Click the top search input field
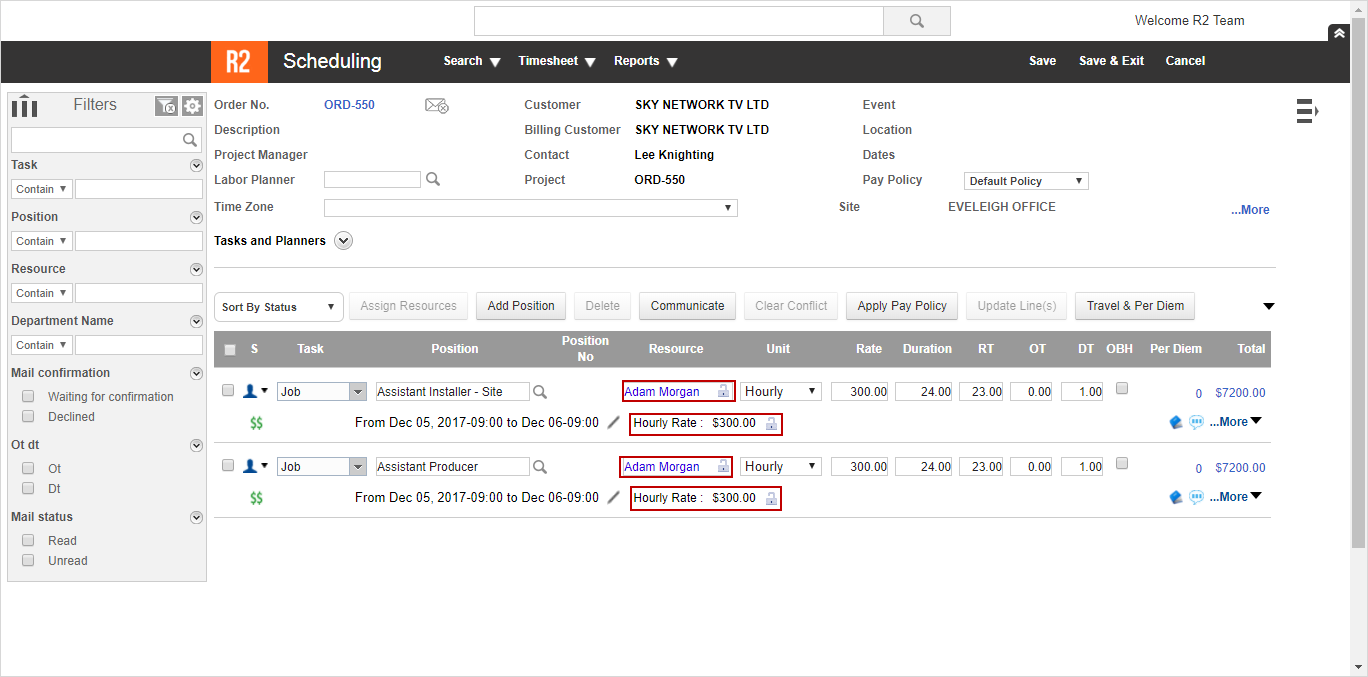Image resolution: width=1368 pixels, height=677 pixels. point(678,21)
